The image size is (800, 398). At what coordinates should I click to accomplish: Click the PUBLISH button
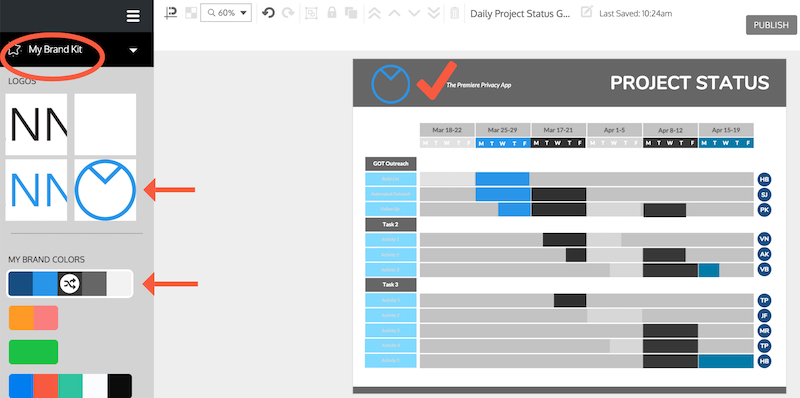pos(771,25)
